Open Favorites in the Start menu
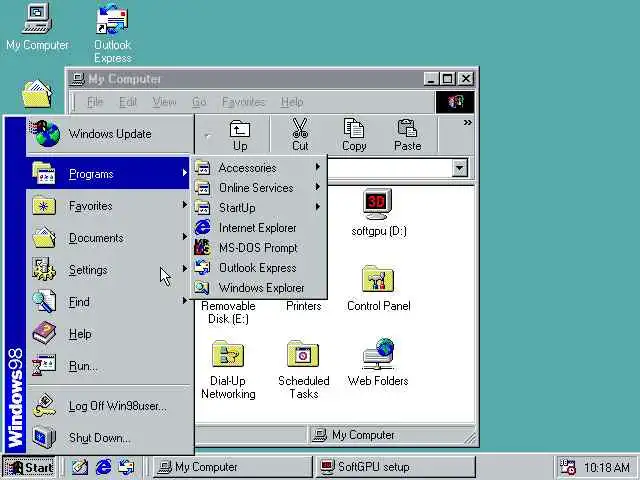 108,206
